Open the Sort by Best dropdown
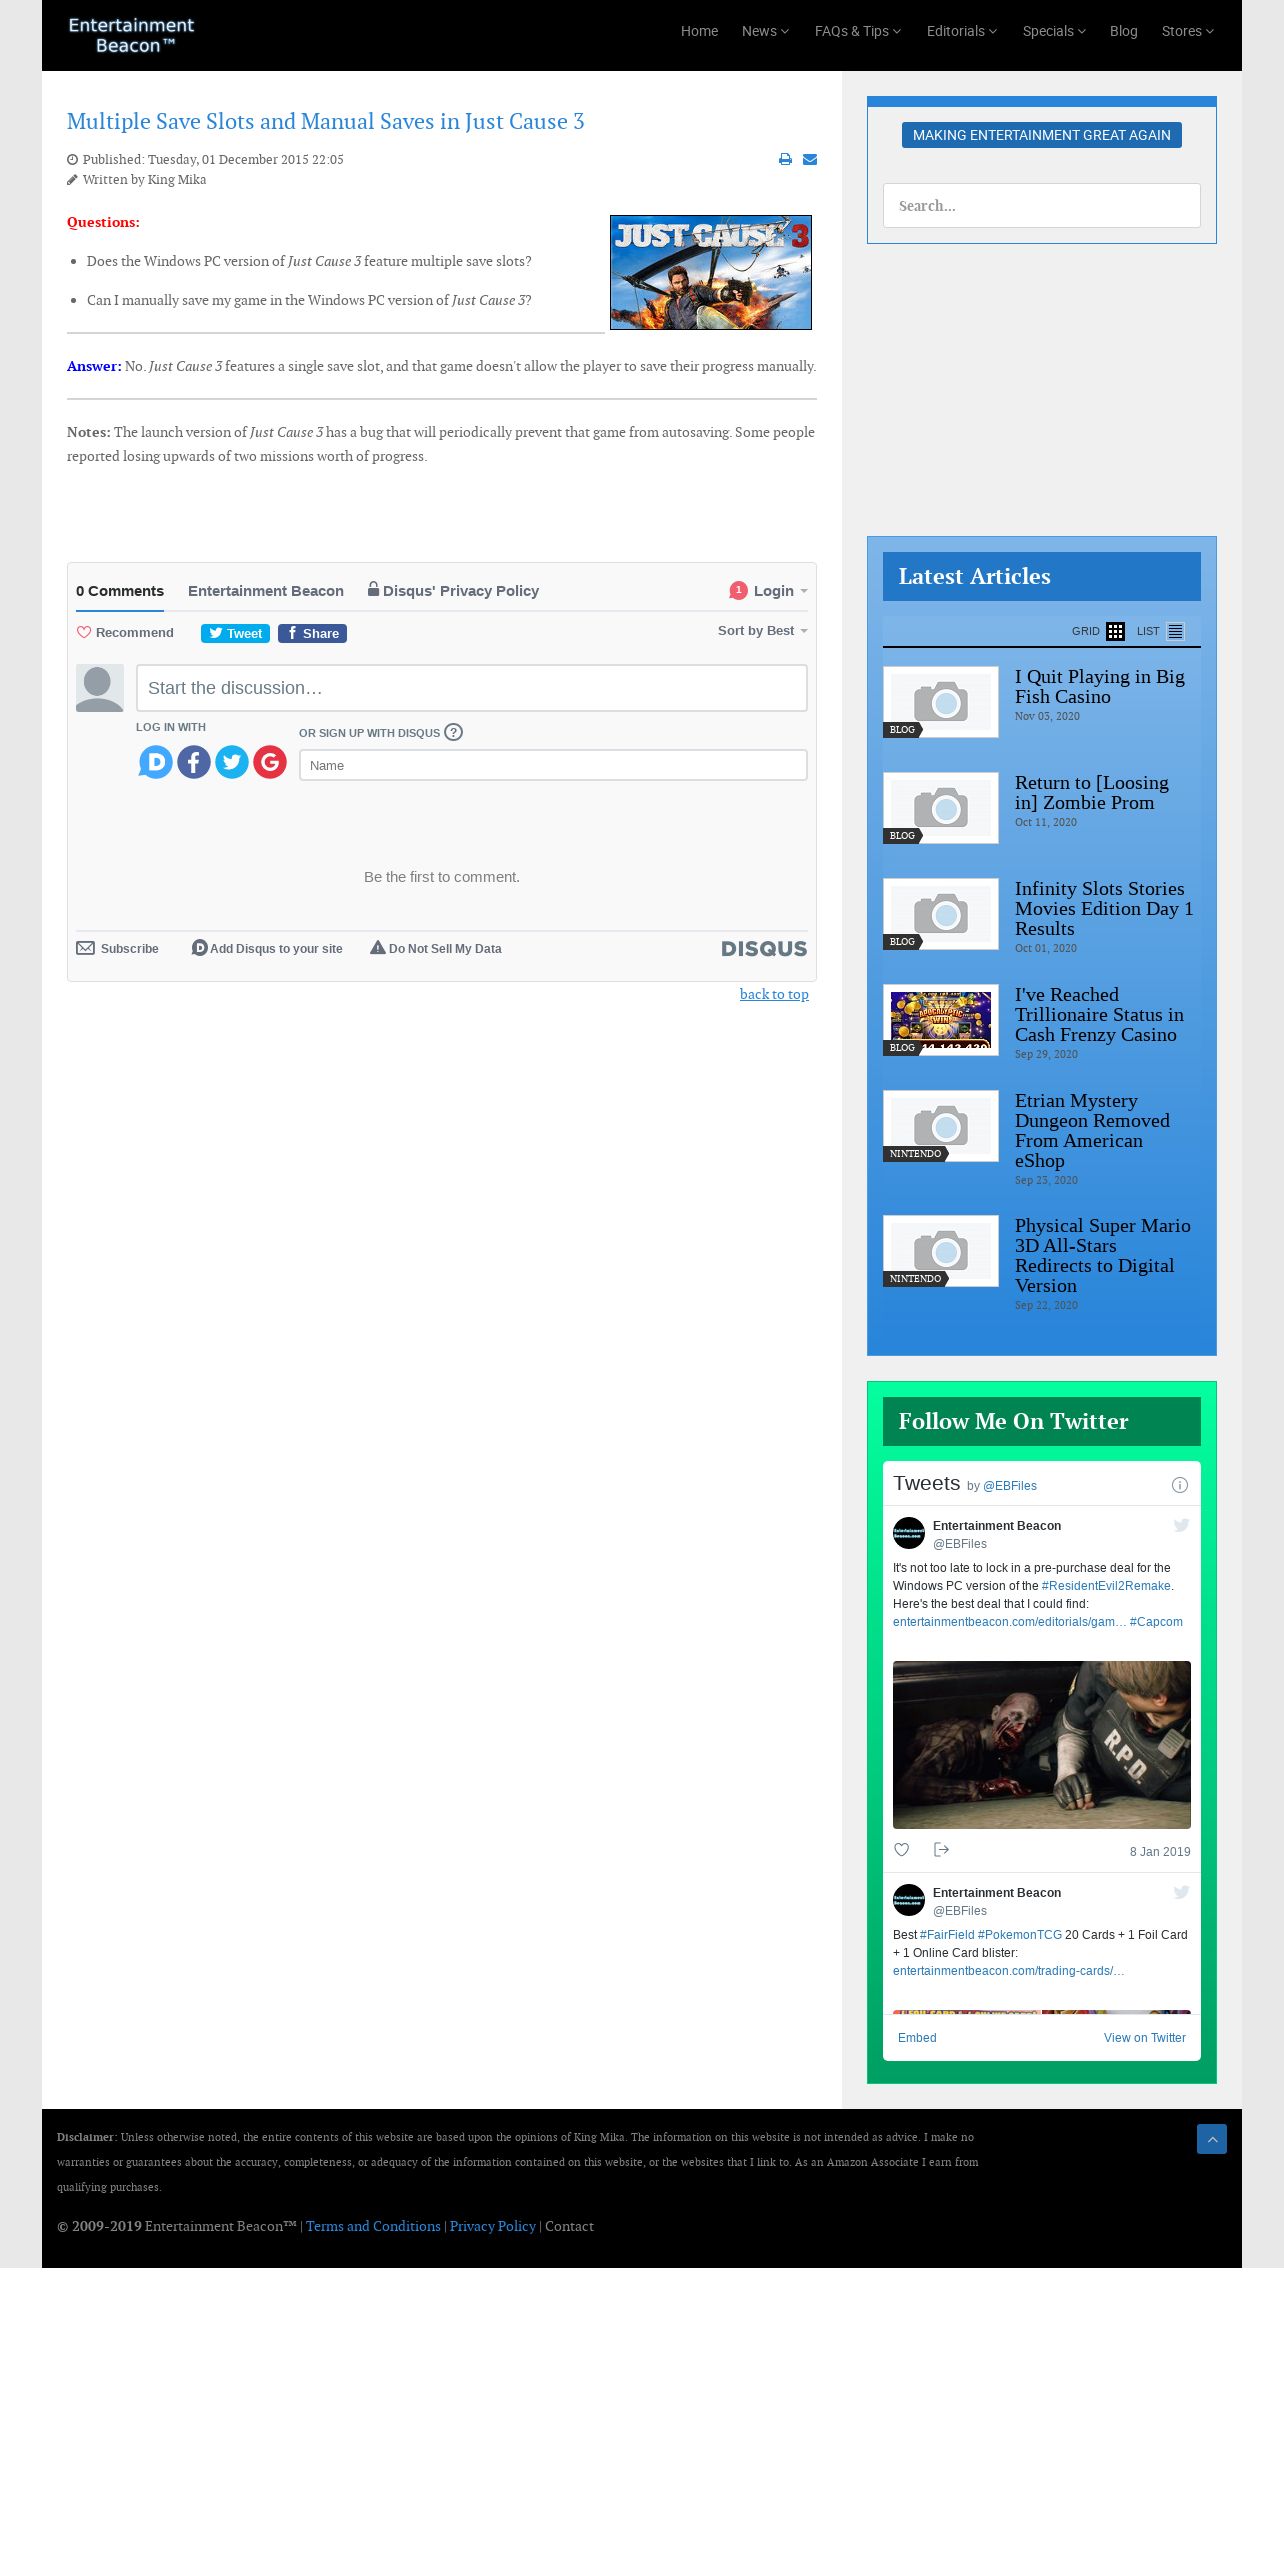This screenshot has width=1284, height=2568. click(x=762, y=631)
